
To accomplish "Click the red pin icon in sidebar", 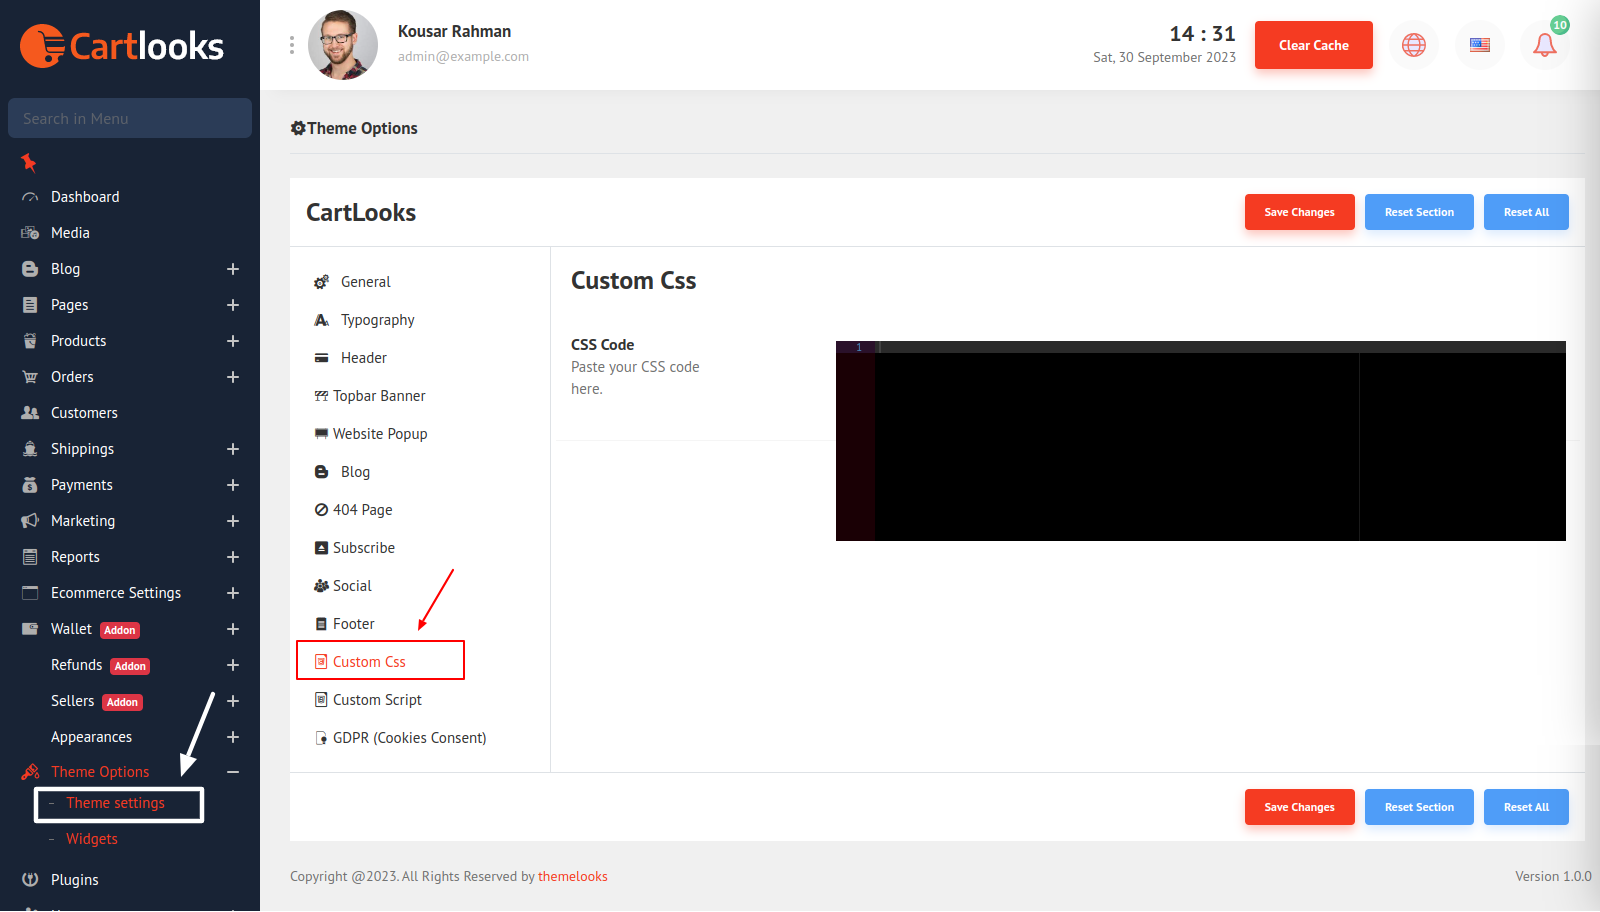I will [x=29, y=162].
